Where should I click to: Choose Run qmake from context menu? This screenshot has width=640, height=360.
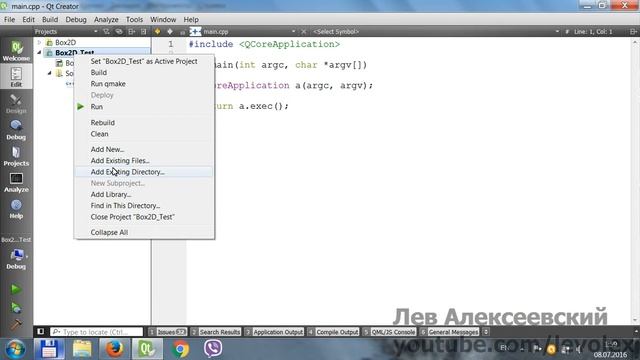(x=144, y=84)
